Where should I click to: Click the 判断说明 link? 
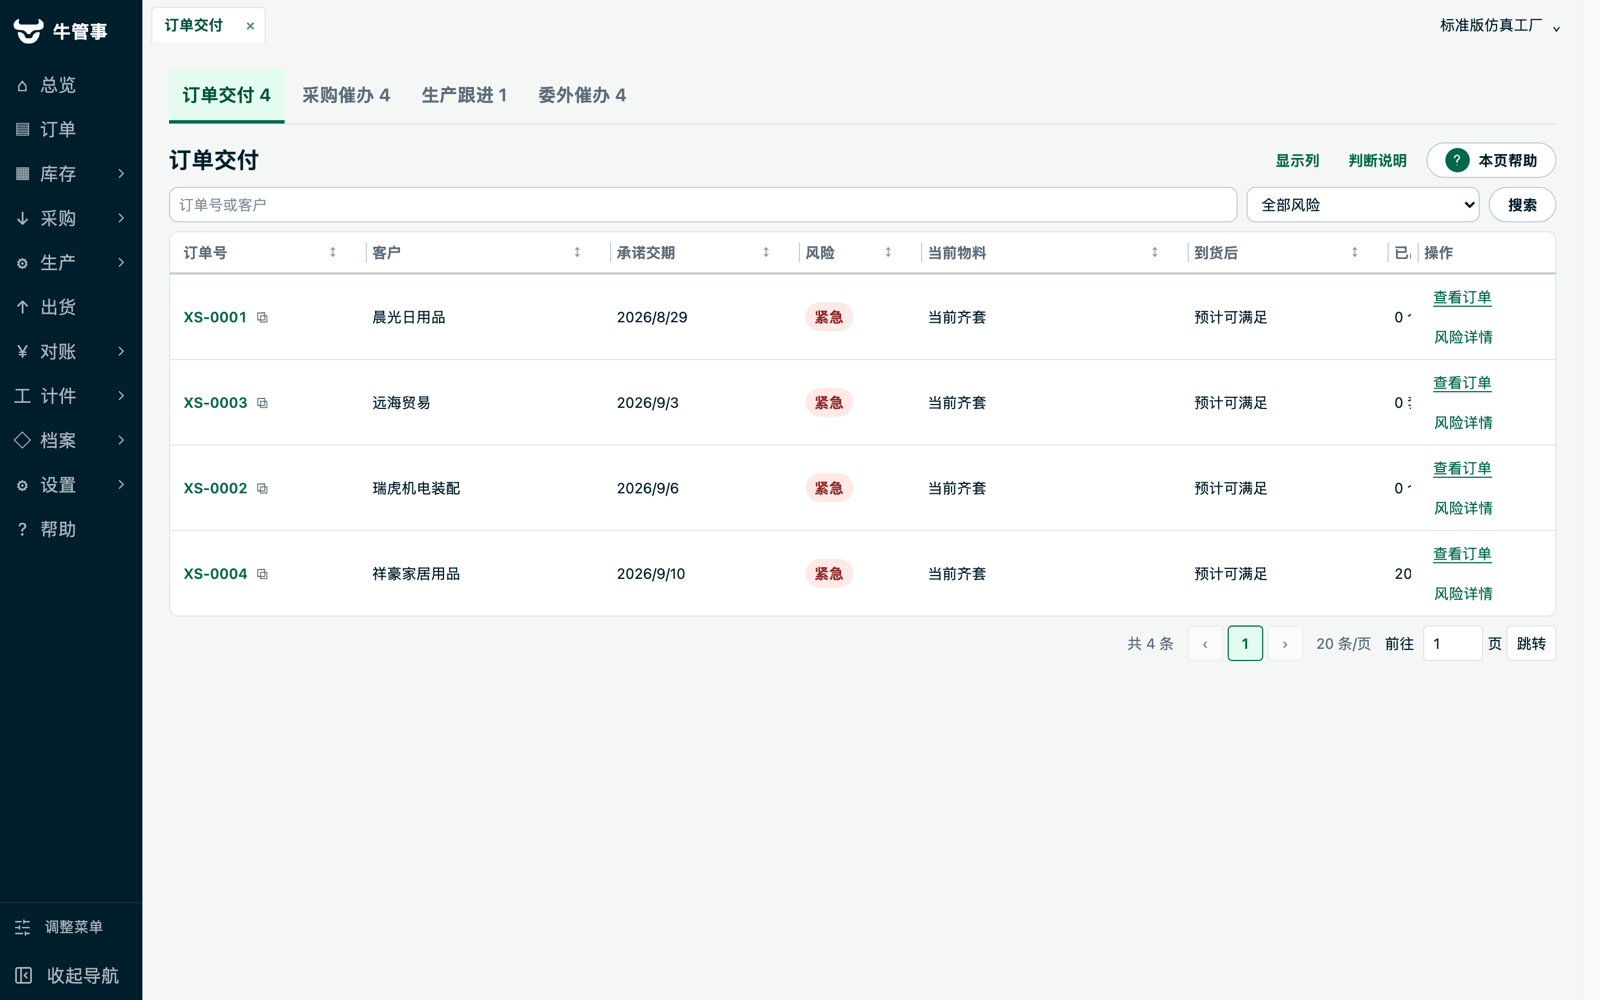1377,161
